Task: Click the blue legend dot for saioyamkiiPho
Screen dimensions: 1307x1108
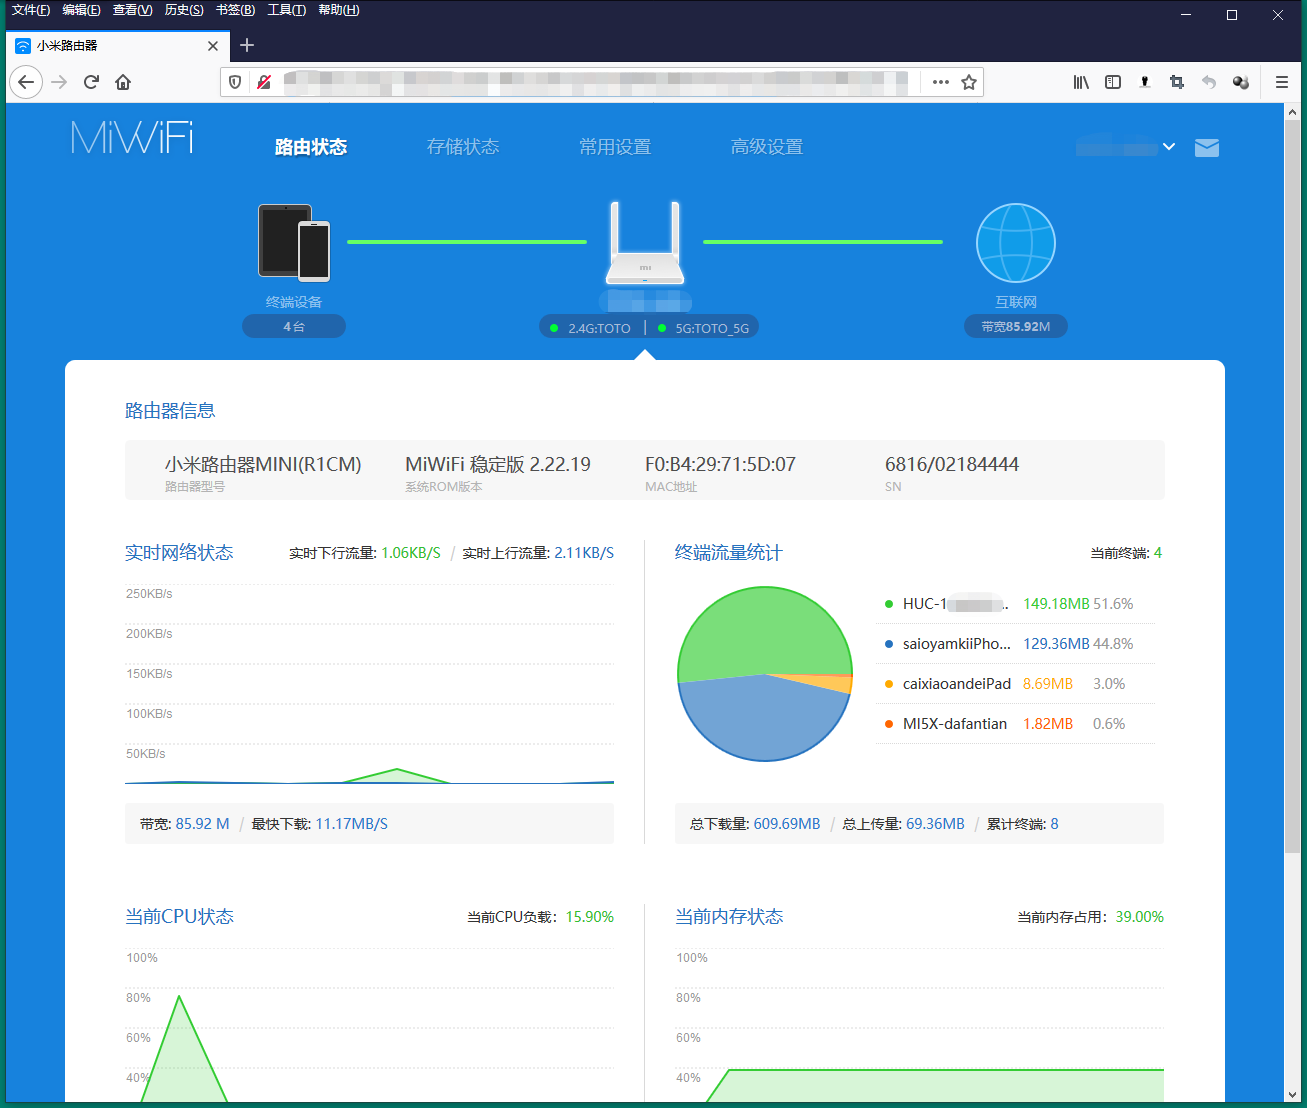Action: [889, 644]
